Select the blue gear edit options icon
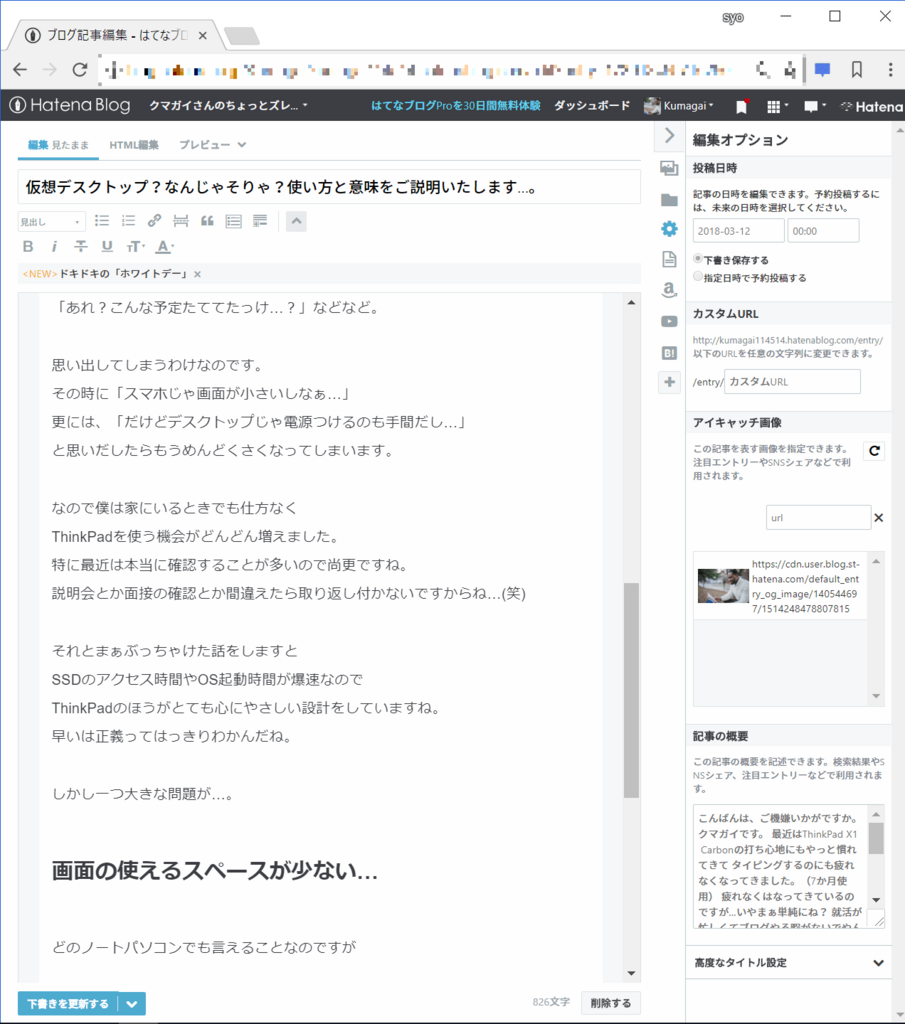Viewport: 905px width, 1024px height. point(669,229)
